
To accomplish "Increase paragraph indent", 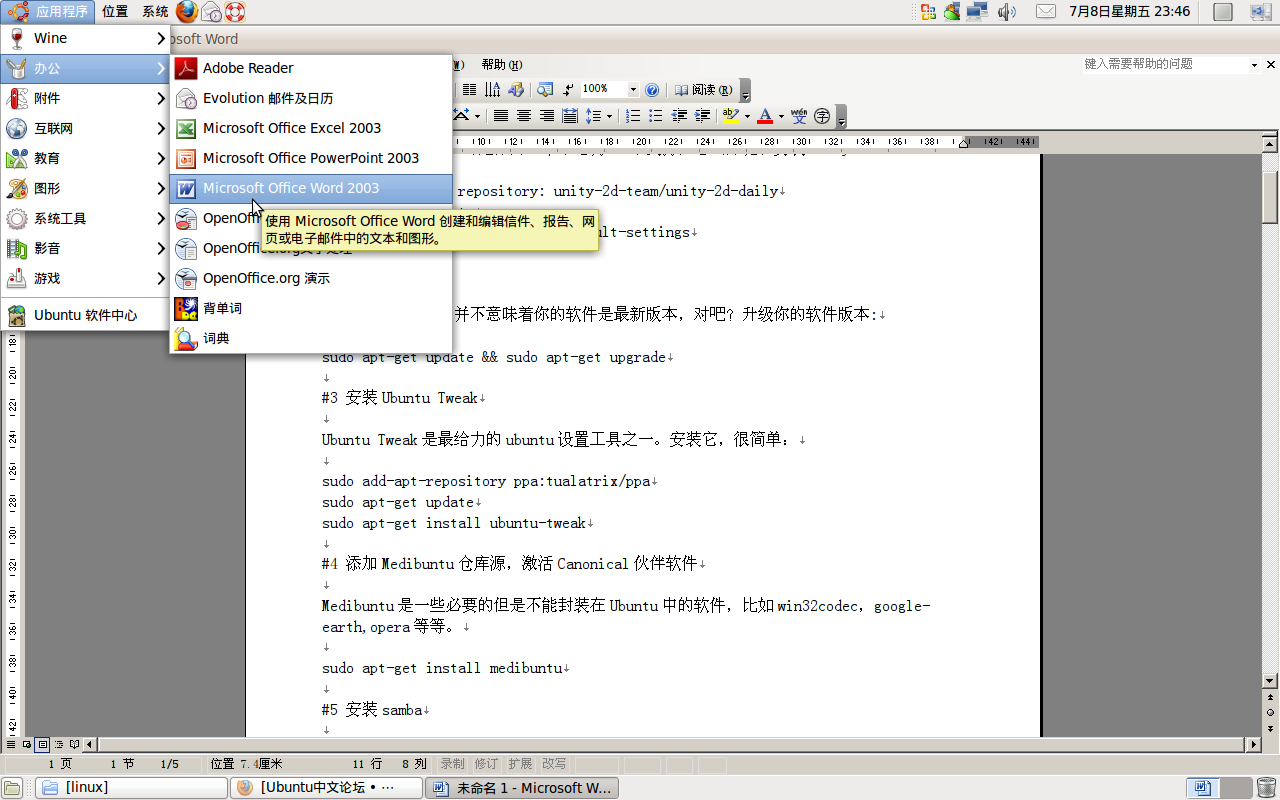I will click(703, 116).
